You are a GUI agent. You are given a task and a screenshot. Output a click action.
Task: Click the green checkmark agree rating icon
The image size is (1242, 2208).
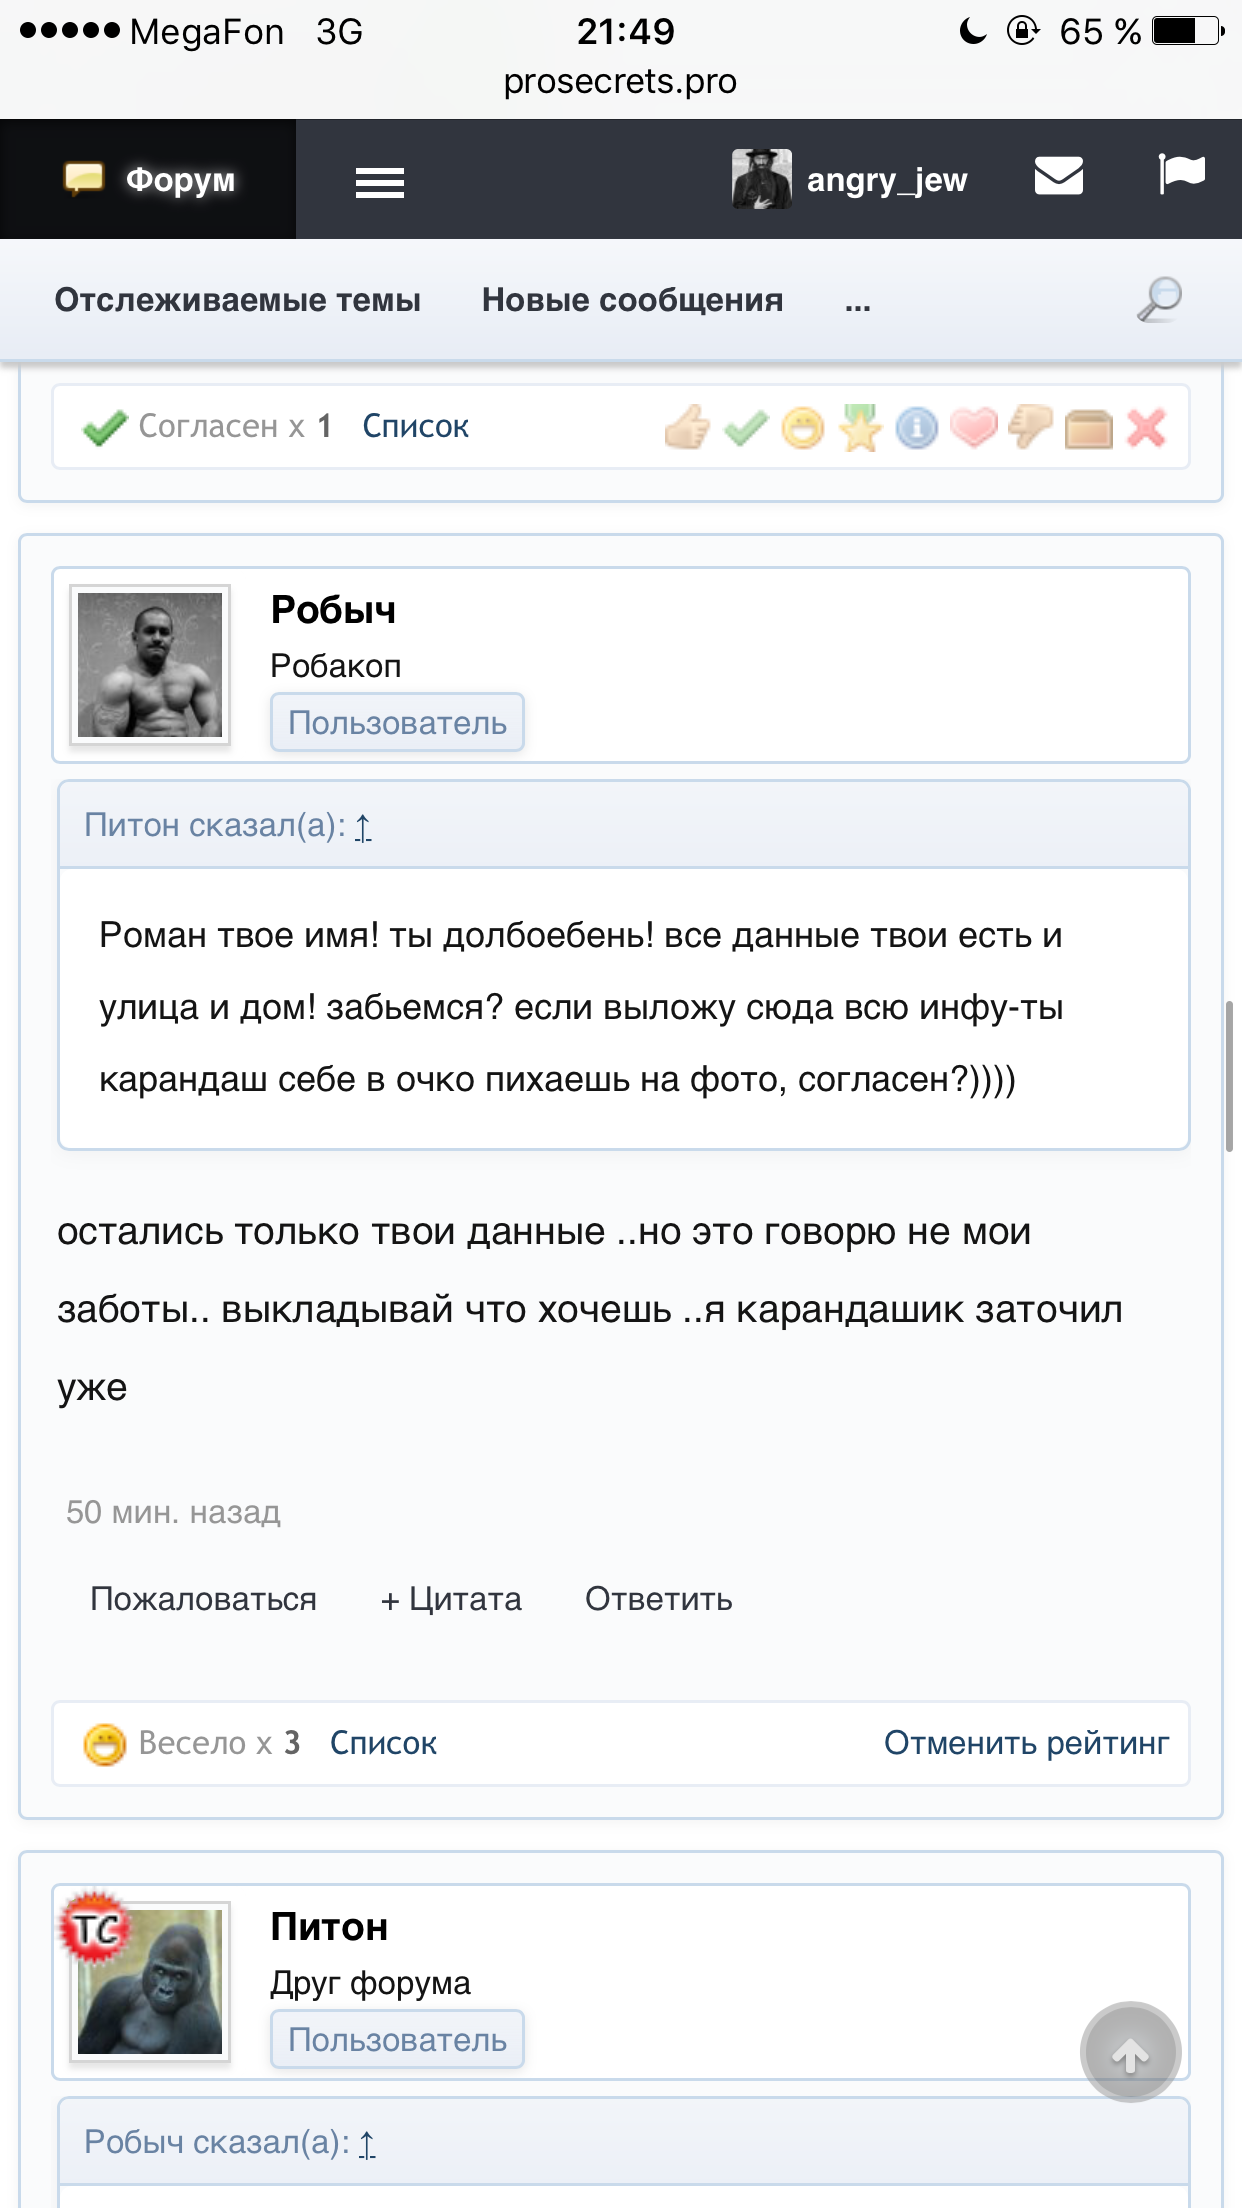click(x=746, y=428)
